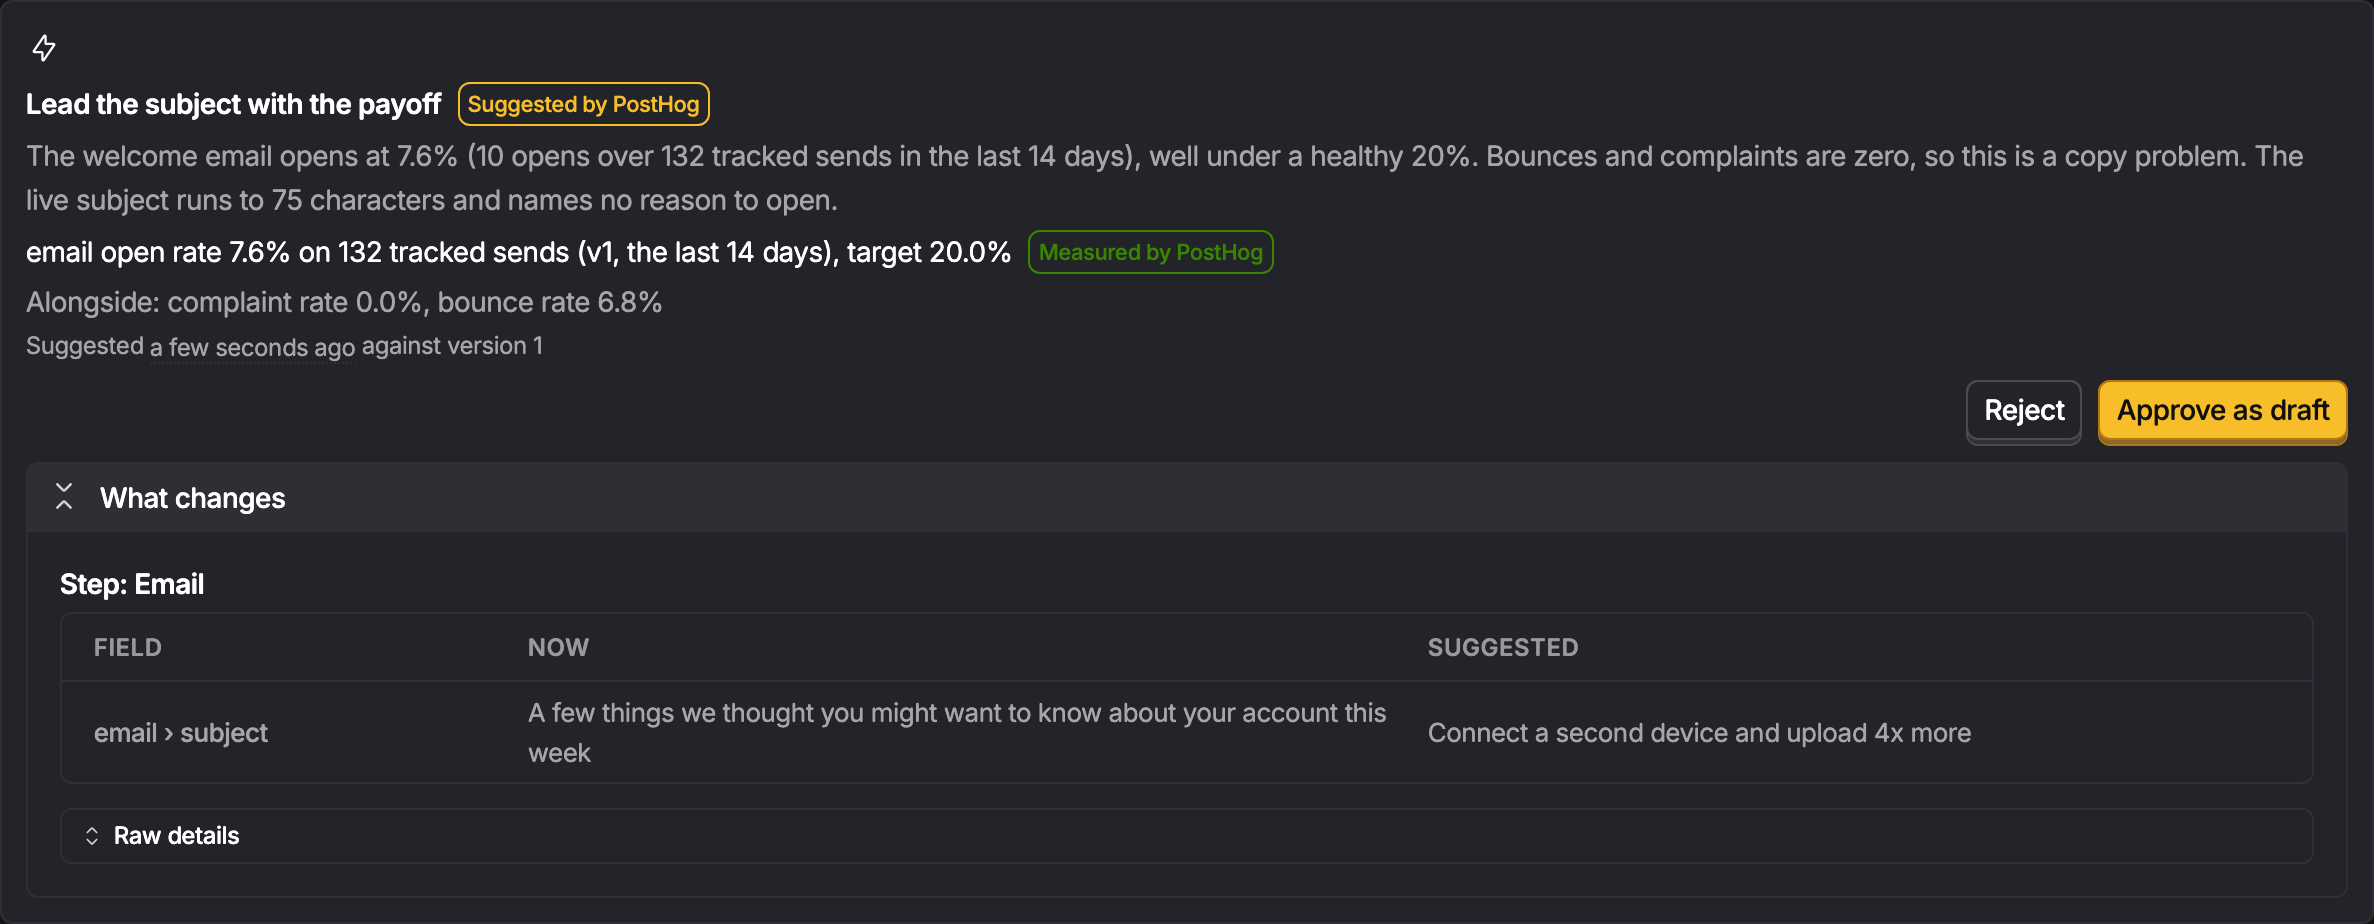Click the Alongside complaint and bounce rate text
2374x924 pixels.
pyautogui.click(x=344, y=302)
